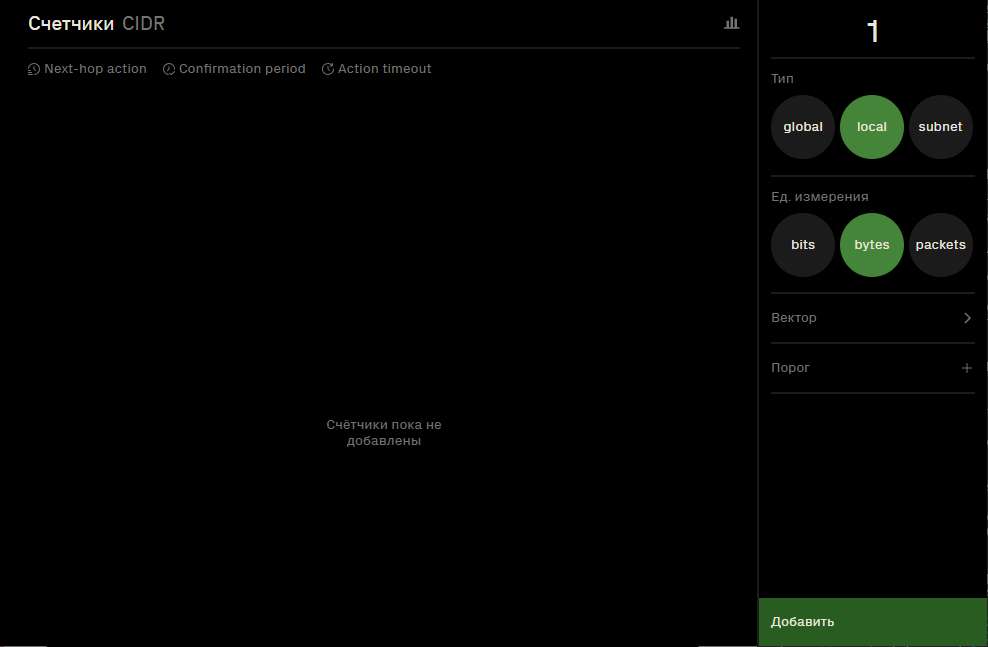Choose bits as measurement unit
Image resolution: width=988 pixels, height=647 pixels.
point(803,244)
